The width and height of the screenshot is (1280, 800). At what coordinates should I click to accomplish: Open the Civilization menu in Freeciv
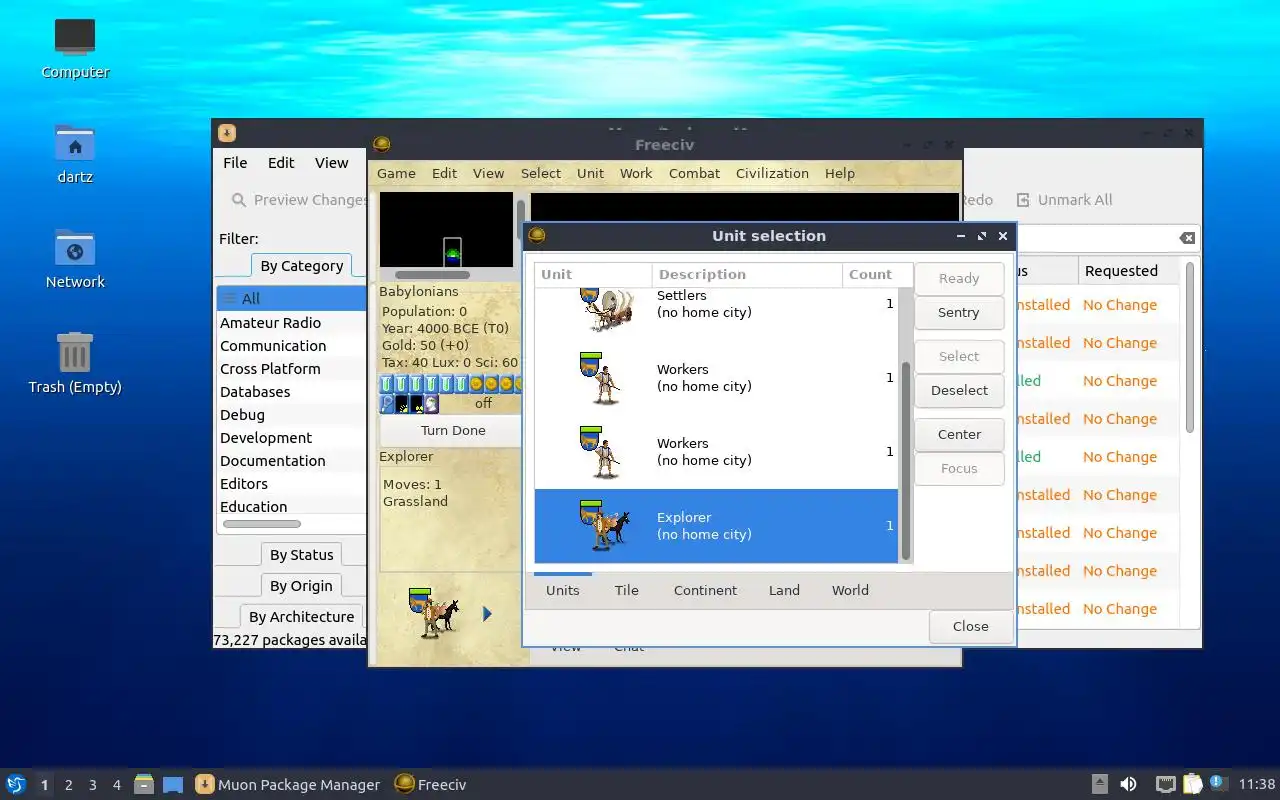click(x=772, y=173)
